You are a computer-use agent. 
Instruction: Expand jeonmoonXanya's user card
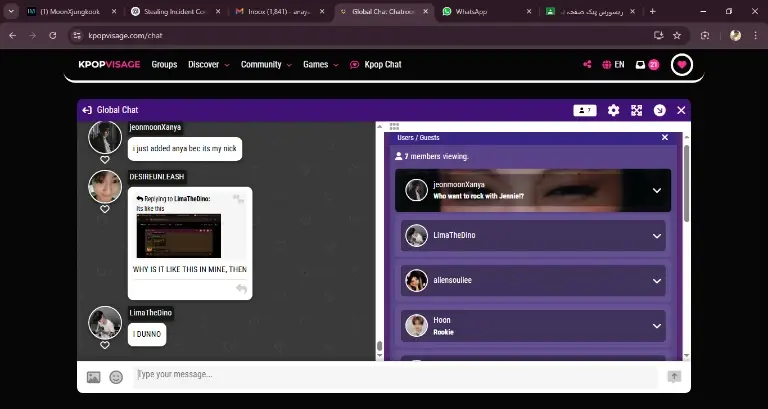click(657, 191)
